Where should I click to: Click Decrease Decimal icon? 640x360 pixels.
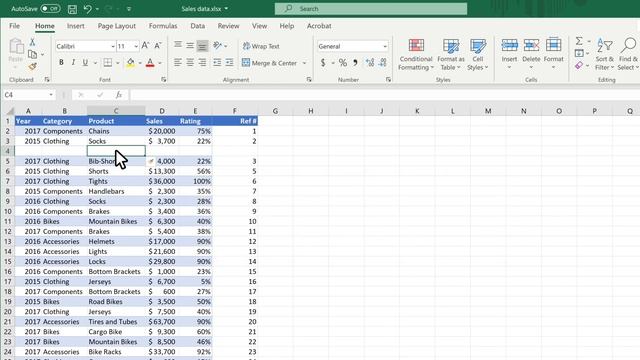point(382,62)
